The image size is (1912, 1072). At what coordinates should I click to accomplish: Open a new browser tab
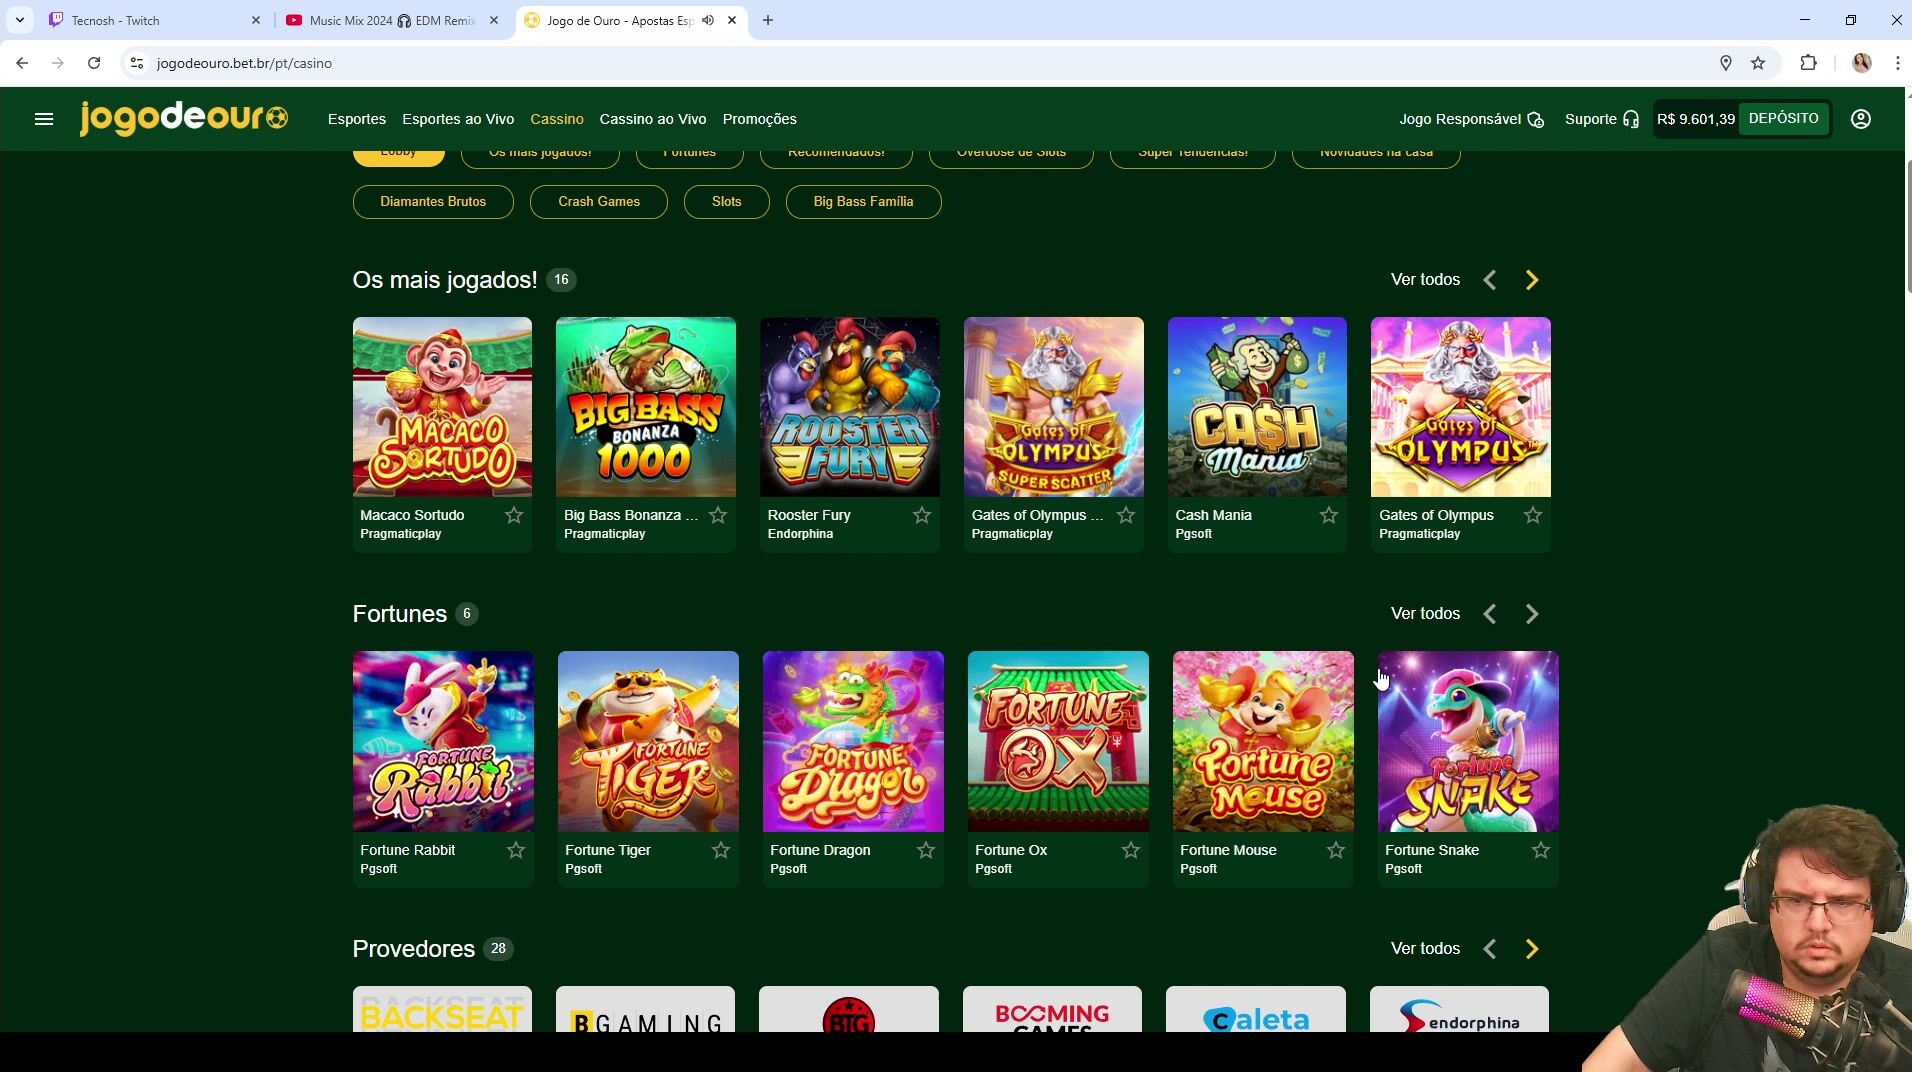[x=768, y=20]
